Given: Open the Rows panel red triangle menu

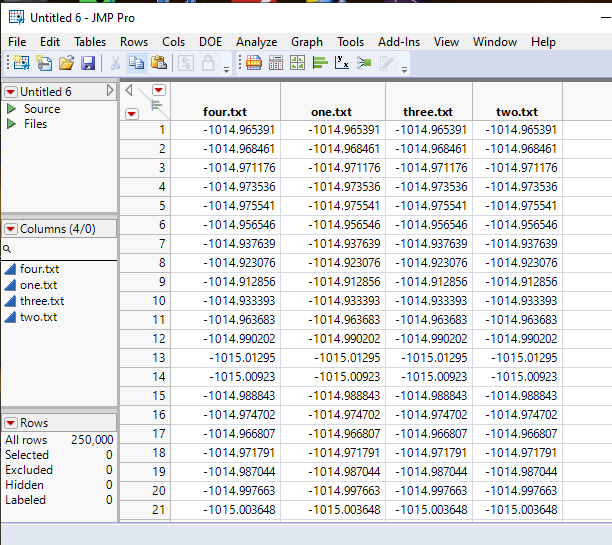Looking at the screenshot, I should [11, 423].
